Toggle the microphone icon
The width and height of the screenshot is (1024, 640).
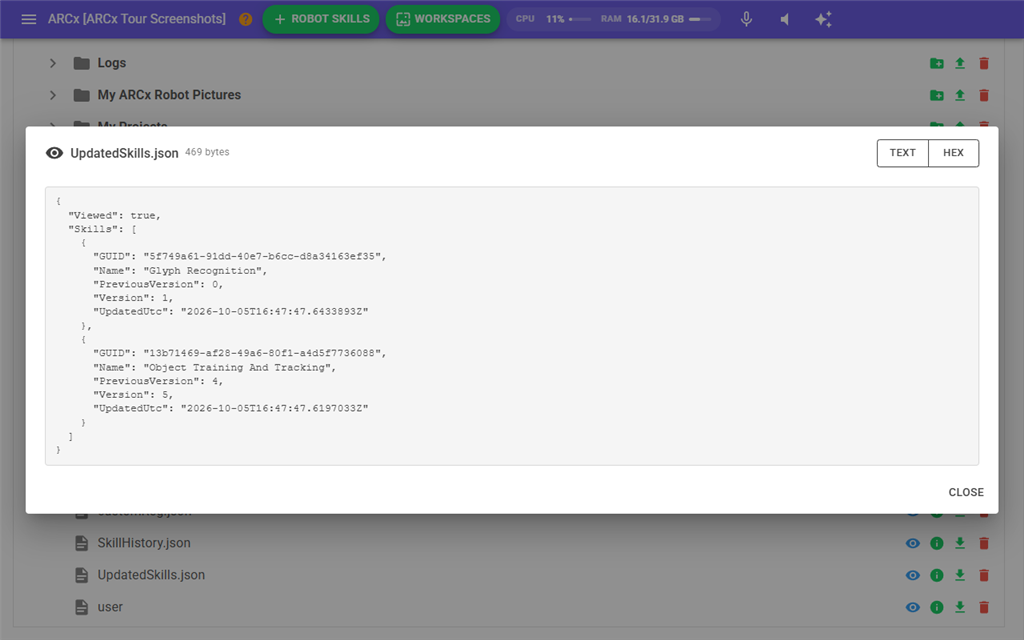[x=746, y=19]
